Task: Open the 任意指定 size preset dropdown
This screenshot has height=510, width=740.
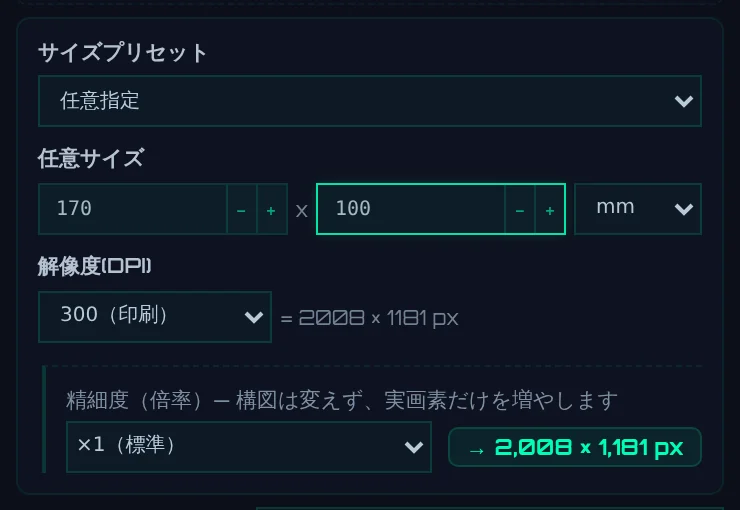Action: coord(370,101)
